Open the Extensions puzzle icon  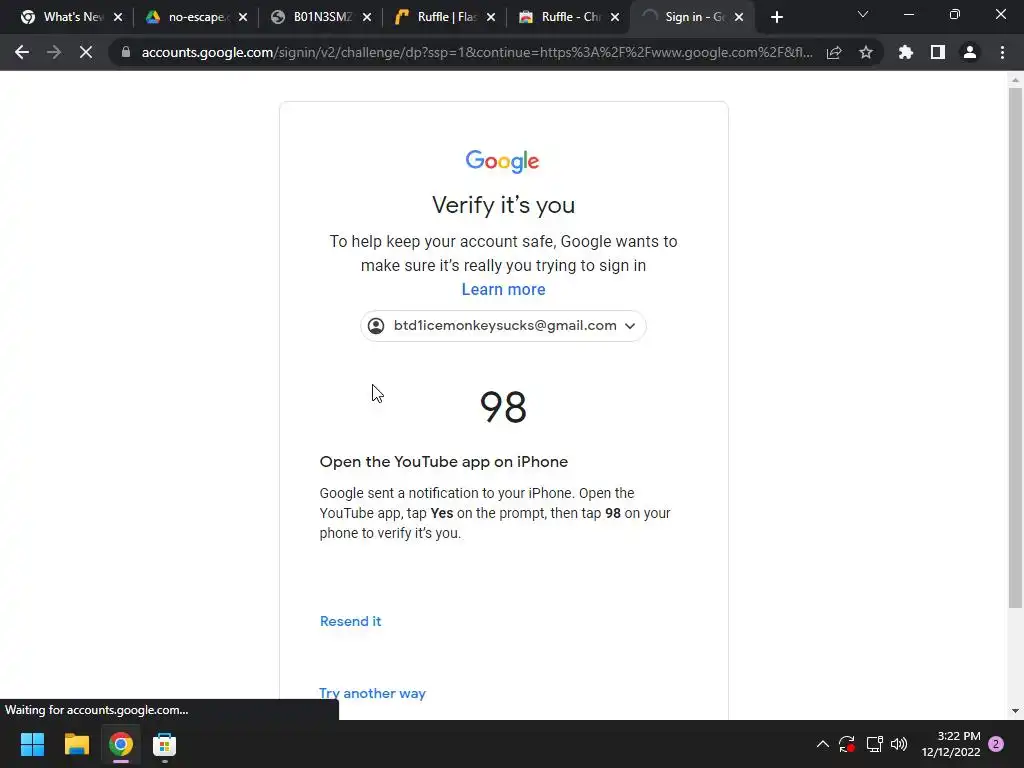[x=905, y=52]
